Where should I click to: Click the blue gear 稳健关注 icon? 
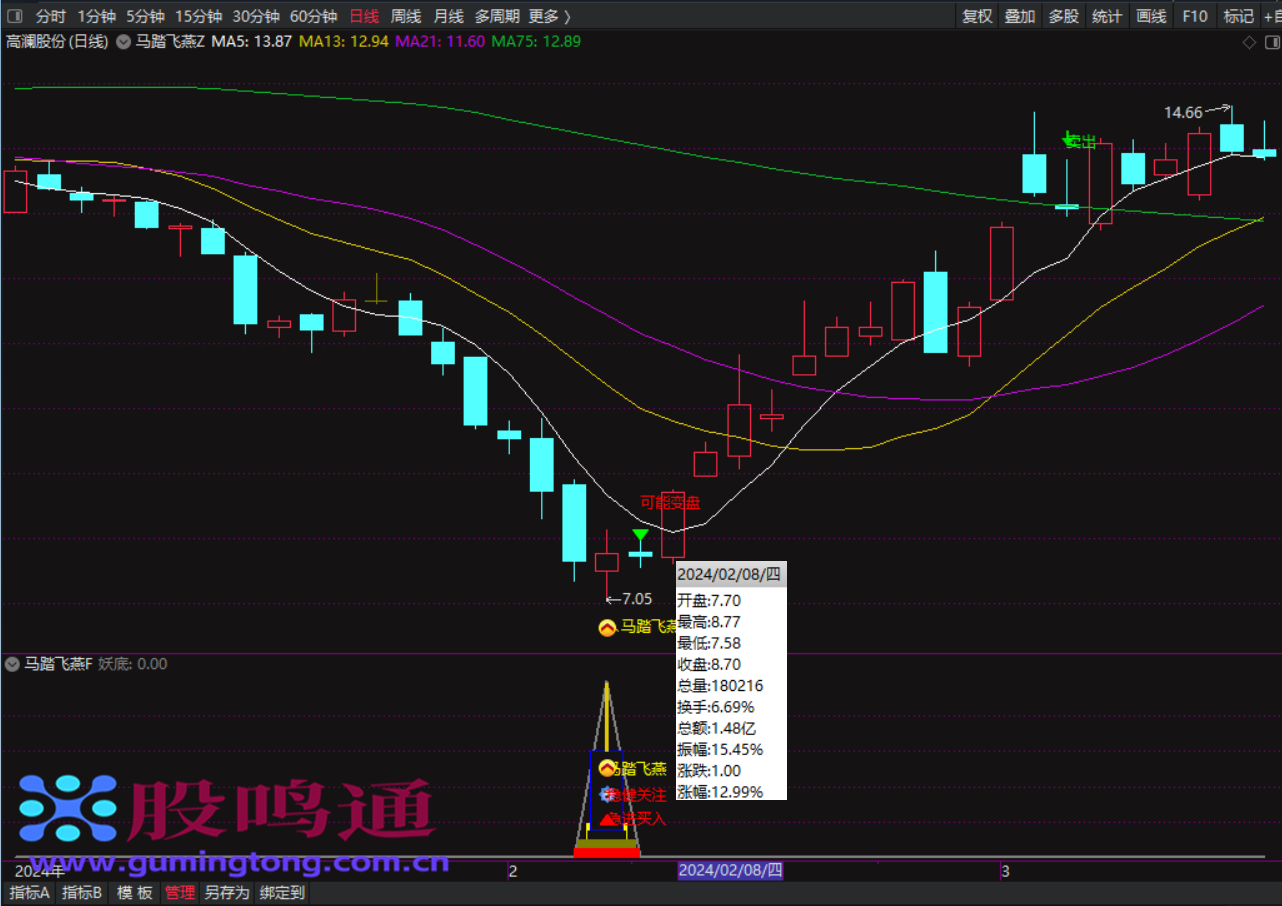606,794
